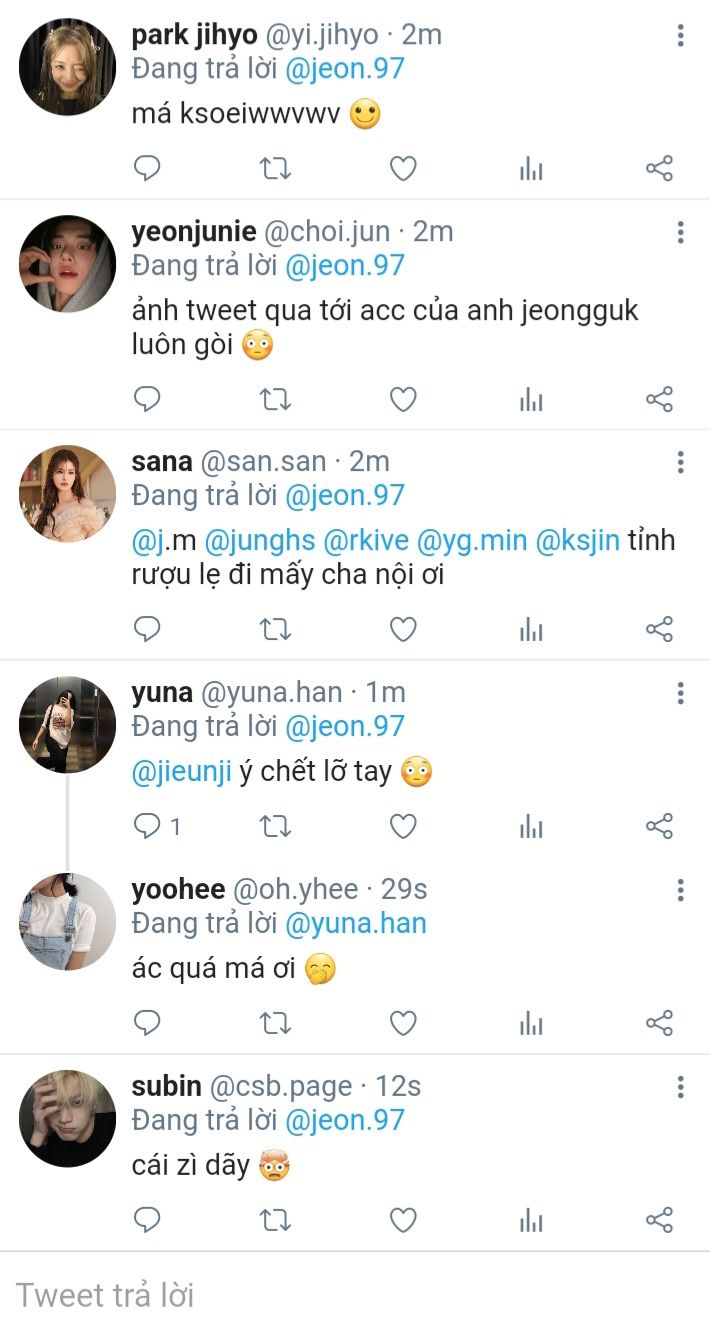Retweet yoohee's reply

(x=275, y=1023)
